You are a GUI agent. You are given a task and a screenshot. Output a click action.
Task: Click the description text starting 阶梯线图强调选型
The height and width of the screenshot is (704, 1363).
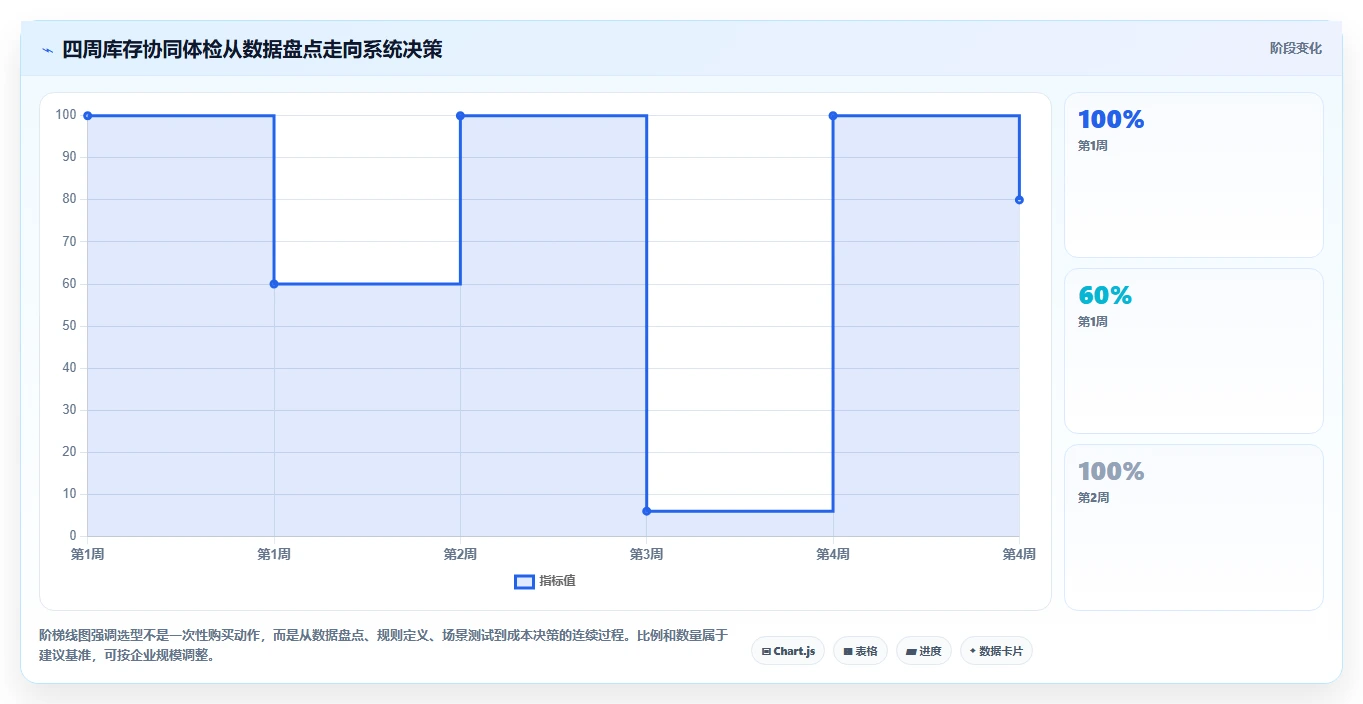point(384,645)
